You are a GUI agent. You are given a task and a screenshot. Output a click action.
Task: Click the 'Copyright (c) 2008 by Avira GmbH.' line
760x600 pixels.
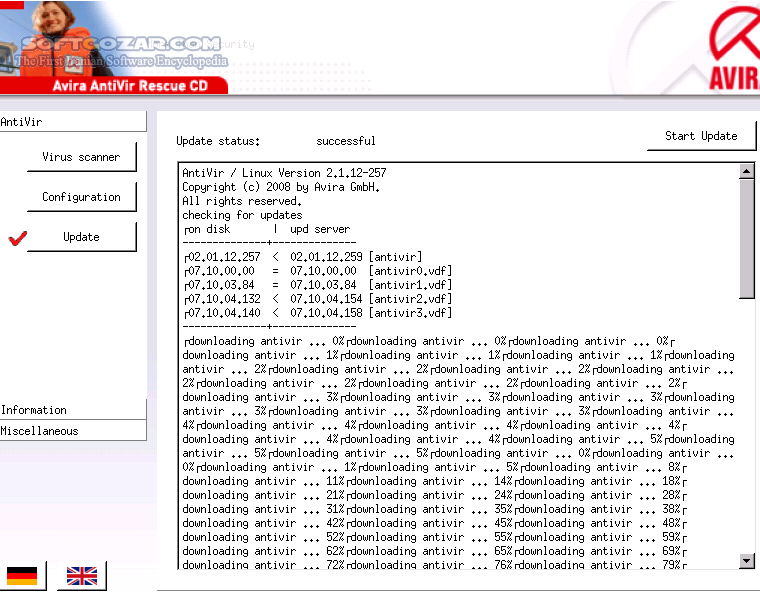(281, 187)
